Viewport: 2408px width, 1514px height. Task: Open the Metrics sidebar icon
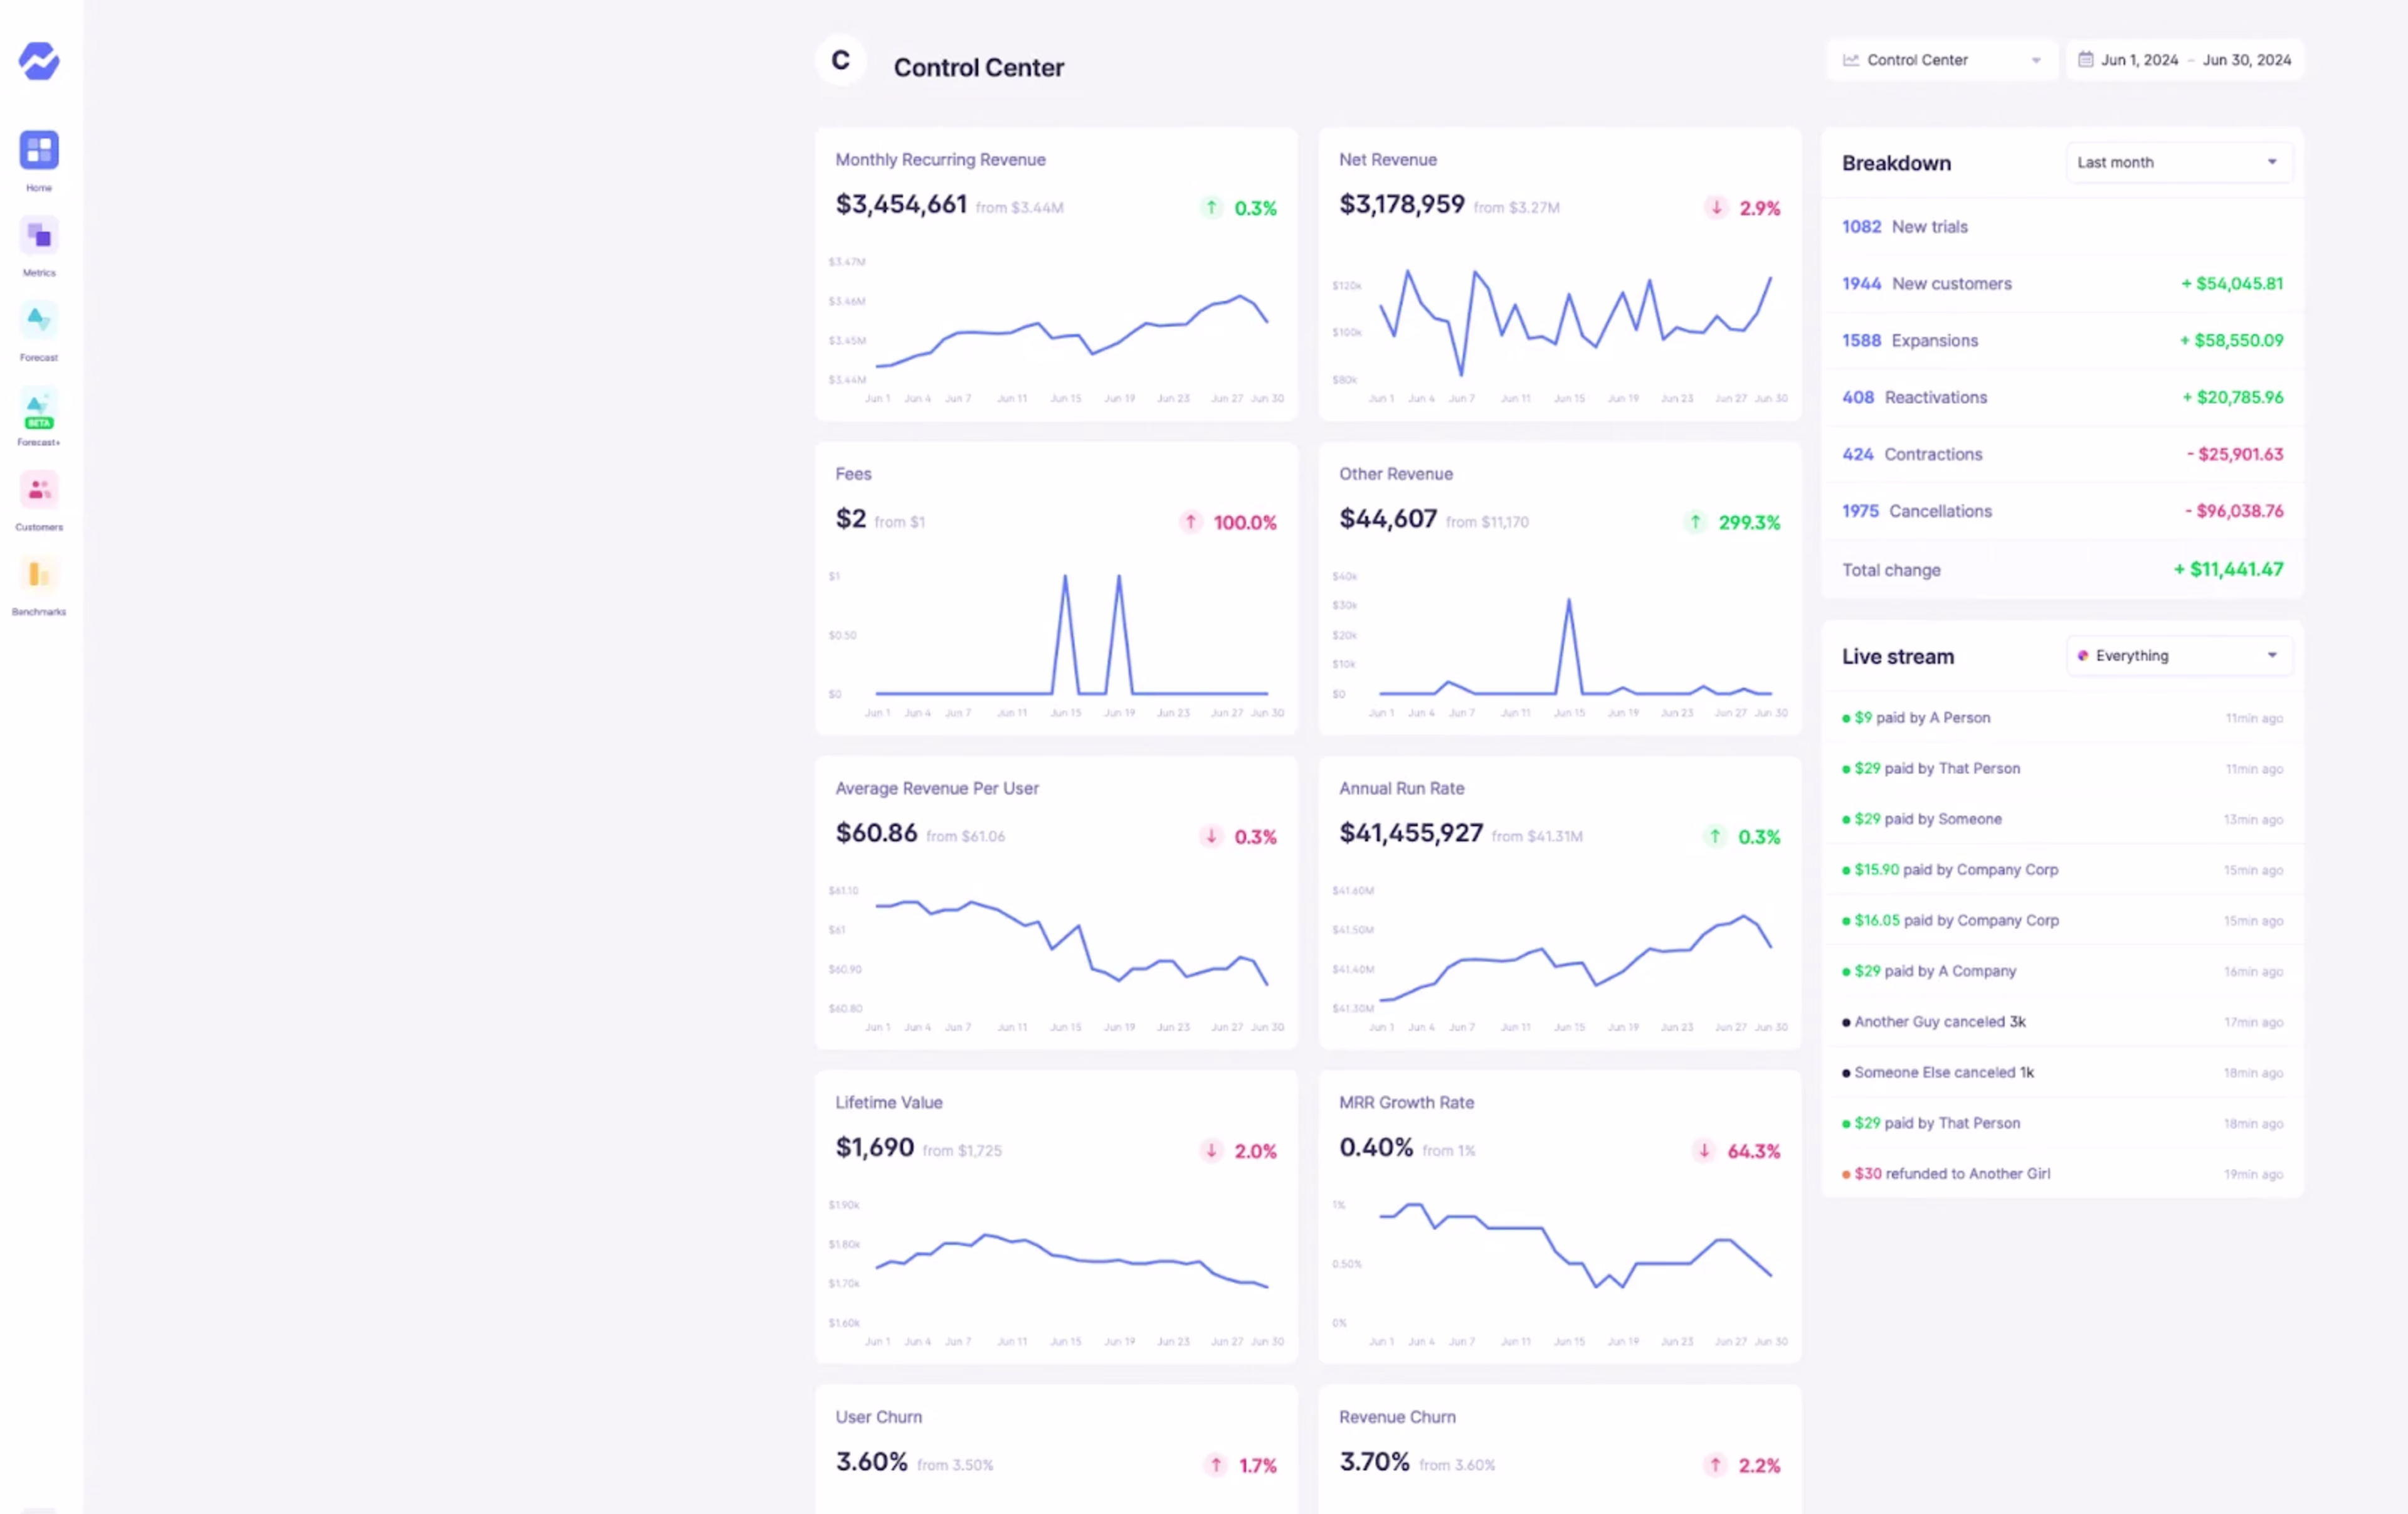pos(39,236)
